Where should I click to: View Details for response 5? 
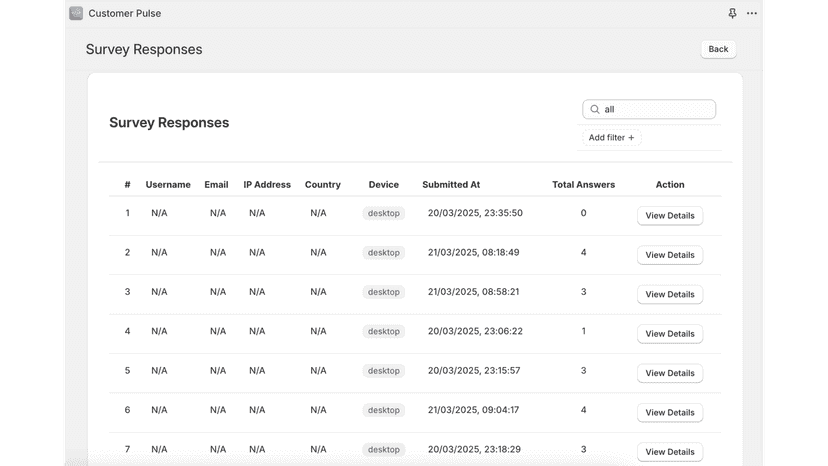670,373
